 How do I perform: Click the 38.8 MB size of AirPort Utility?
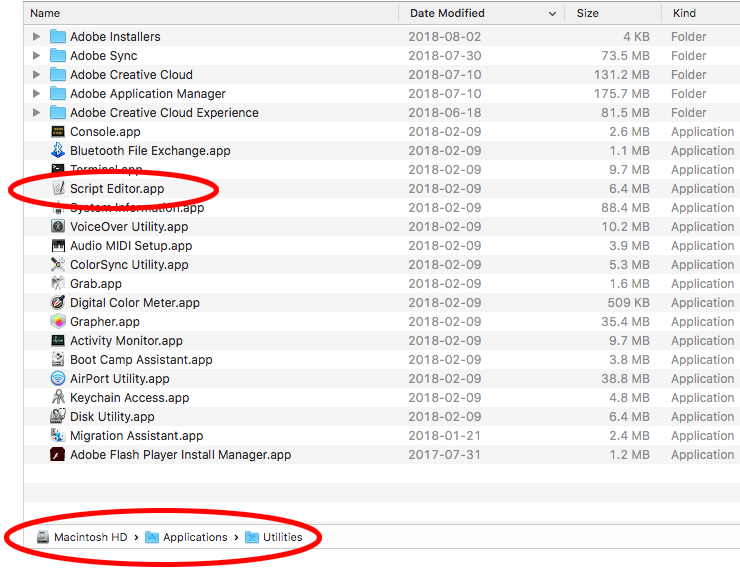[x=625, y=379]
